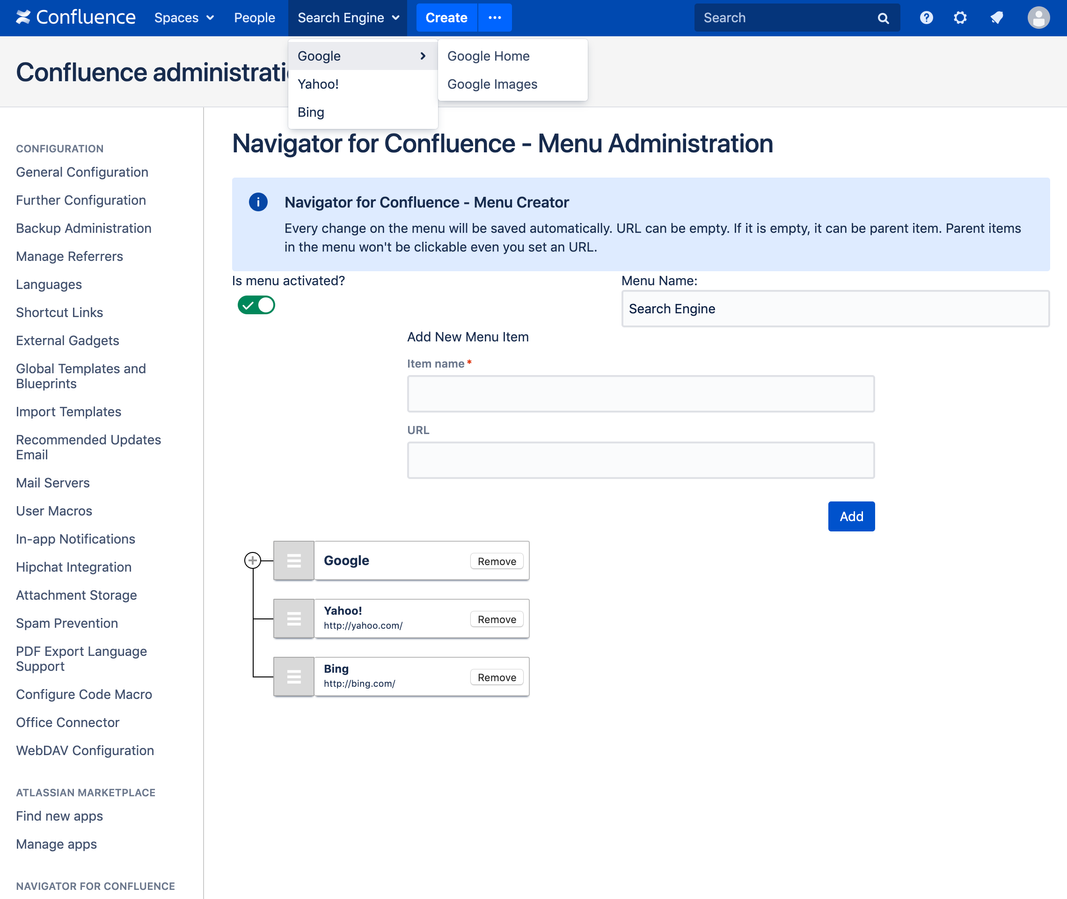Open the Search Engine menu dropdown
The height and width of the screenshot is (899, 1067).
click(348, 18)
